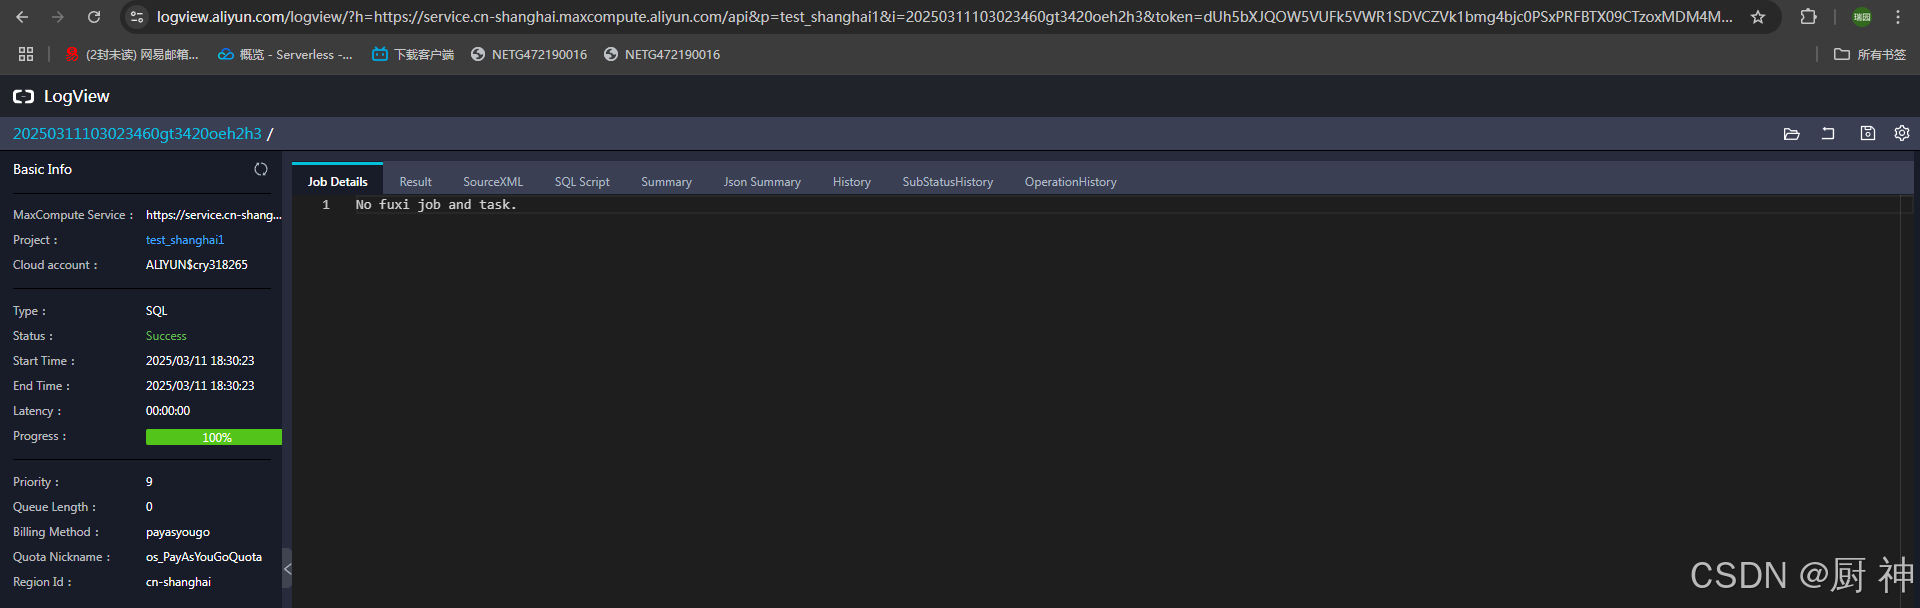
Task: Open the second NETG472190016 bookmark
Action: (x=662, y=54)
